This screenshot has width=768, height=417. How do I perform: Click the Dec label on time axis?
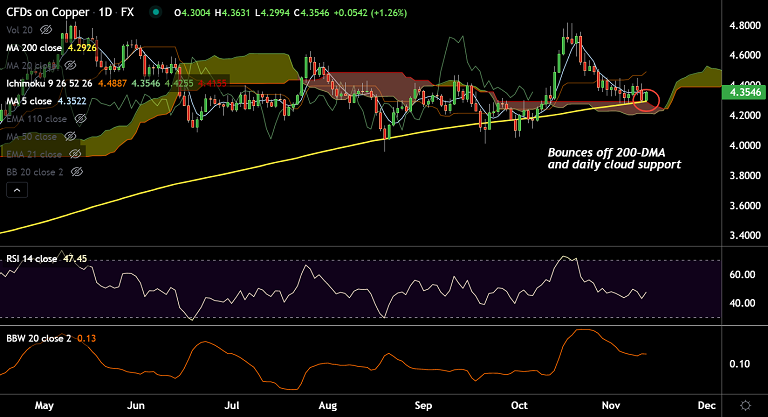[x=707, y=405]
